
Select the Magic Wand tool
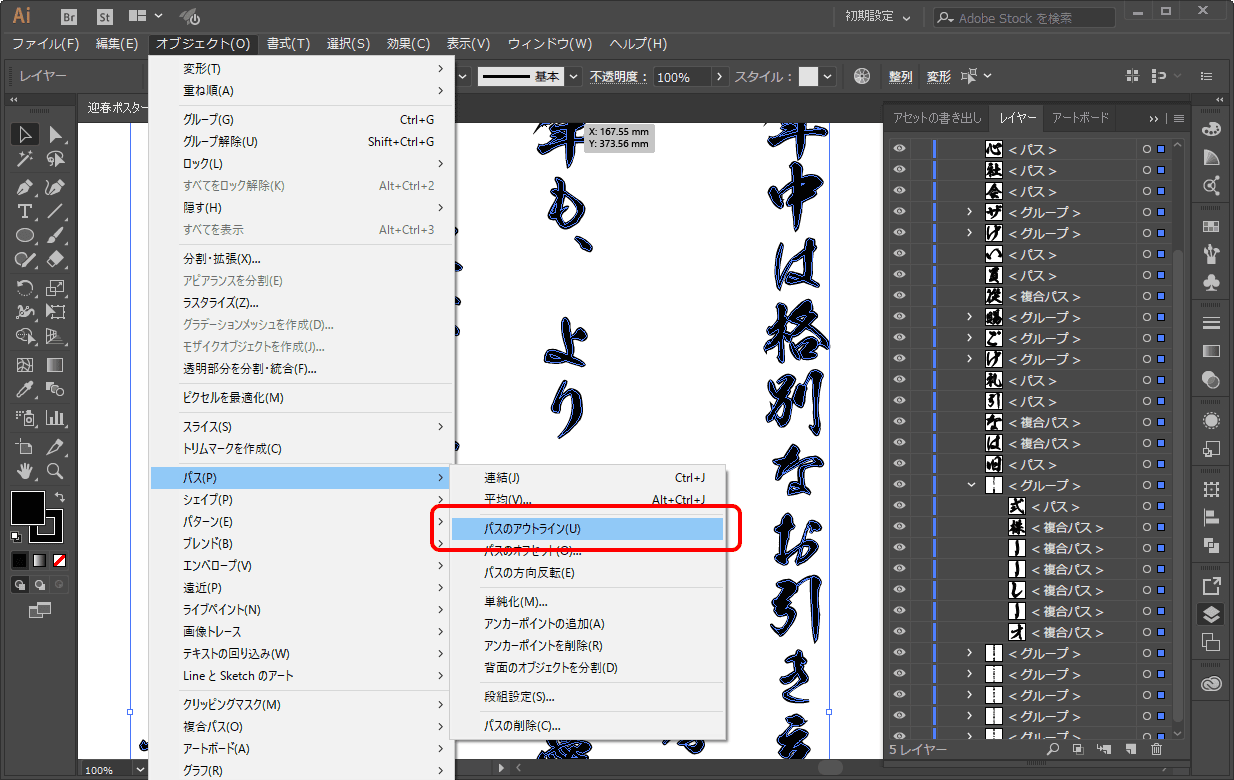point(25,159)
